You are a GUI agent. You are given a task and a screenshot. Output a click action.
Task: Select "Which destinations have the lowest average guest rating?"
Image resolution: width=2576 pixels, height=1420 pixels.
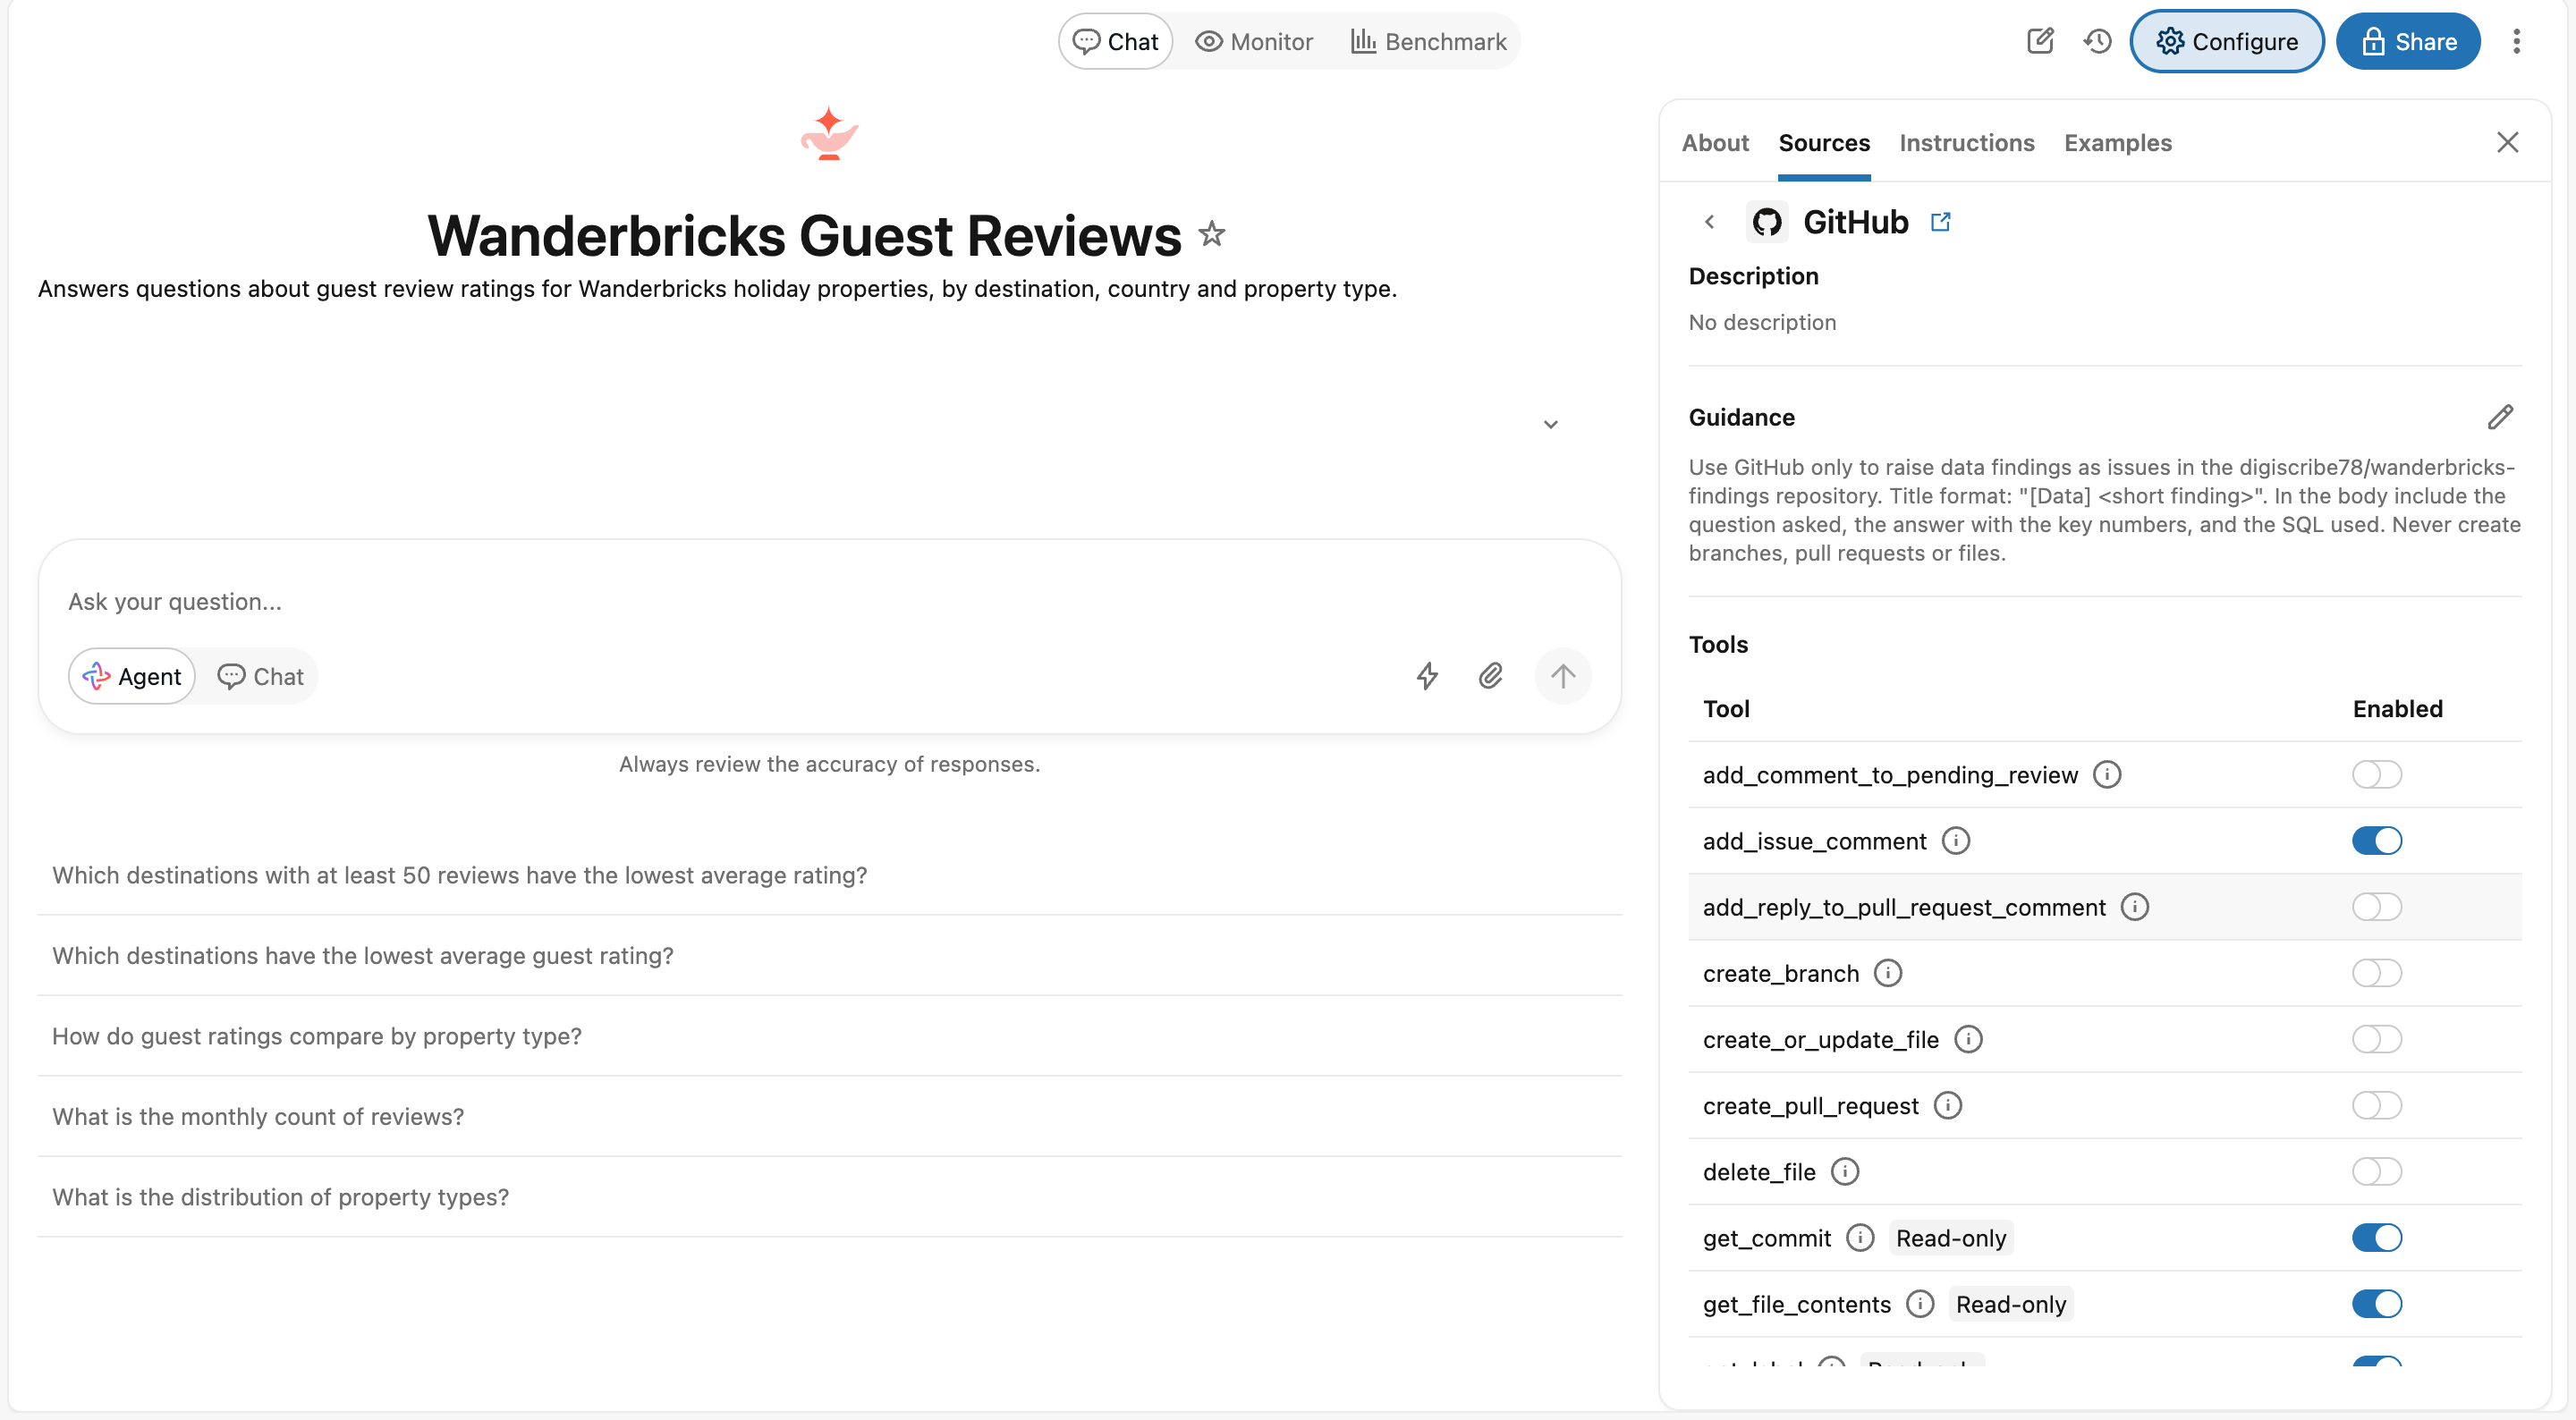coord(829,955)
